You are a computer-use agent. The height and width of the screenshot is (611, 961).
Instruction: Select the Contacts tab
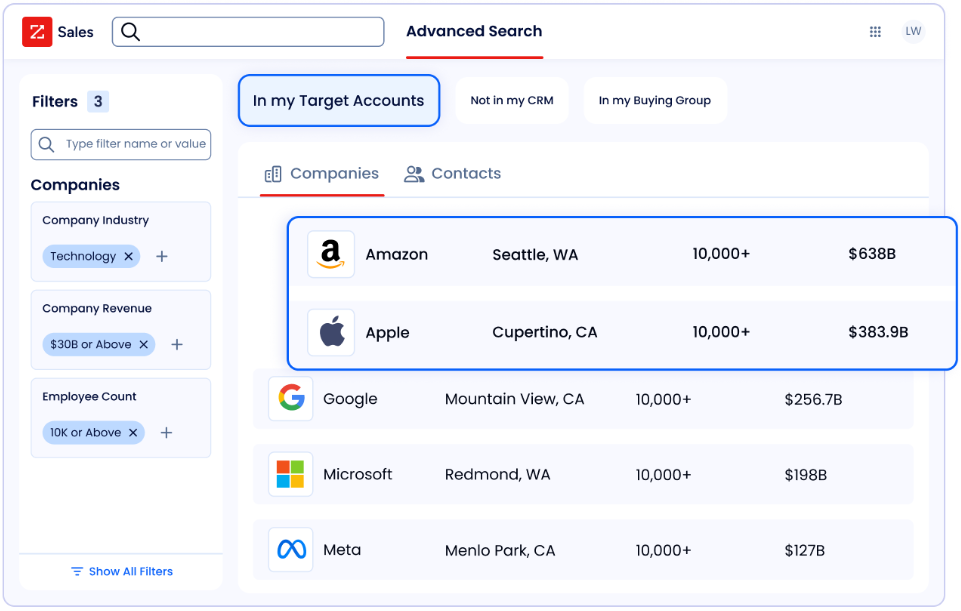click(452, 174)
